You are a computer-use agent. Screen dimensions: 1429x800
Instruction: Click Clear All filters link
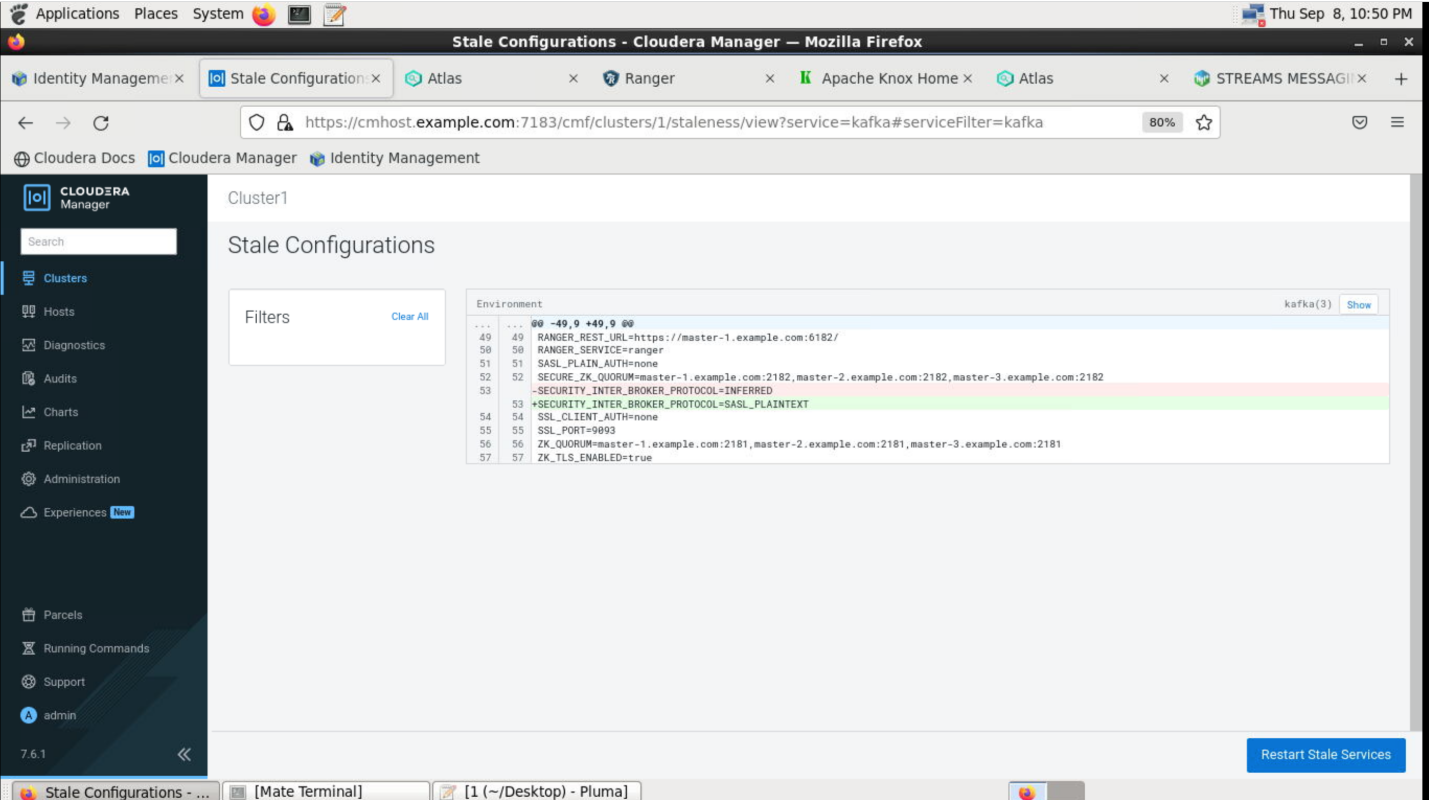[x=410, y=316]
